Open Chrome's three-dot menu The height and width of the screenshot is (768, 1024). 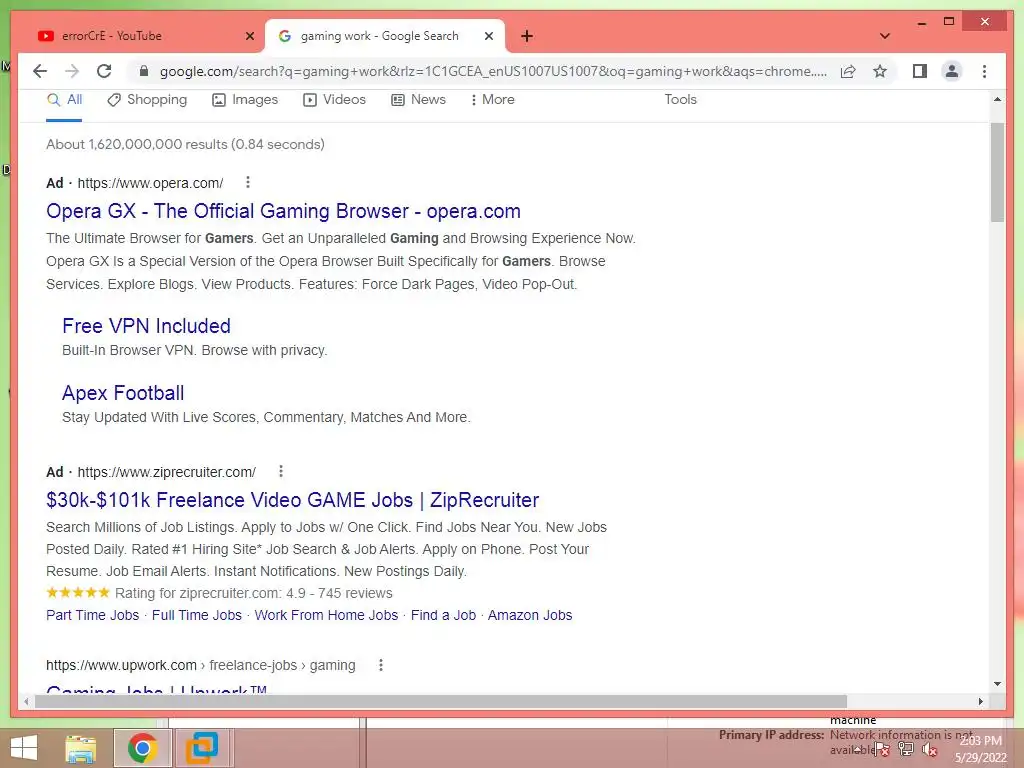(984, 71)
